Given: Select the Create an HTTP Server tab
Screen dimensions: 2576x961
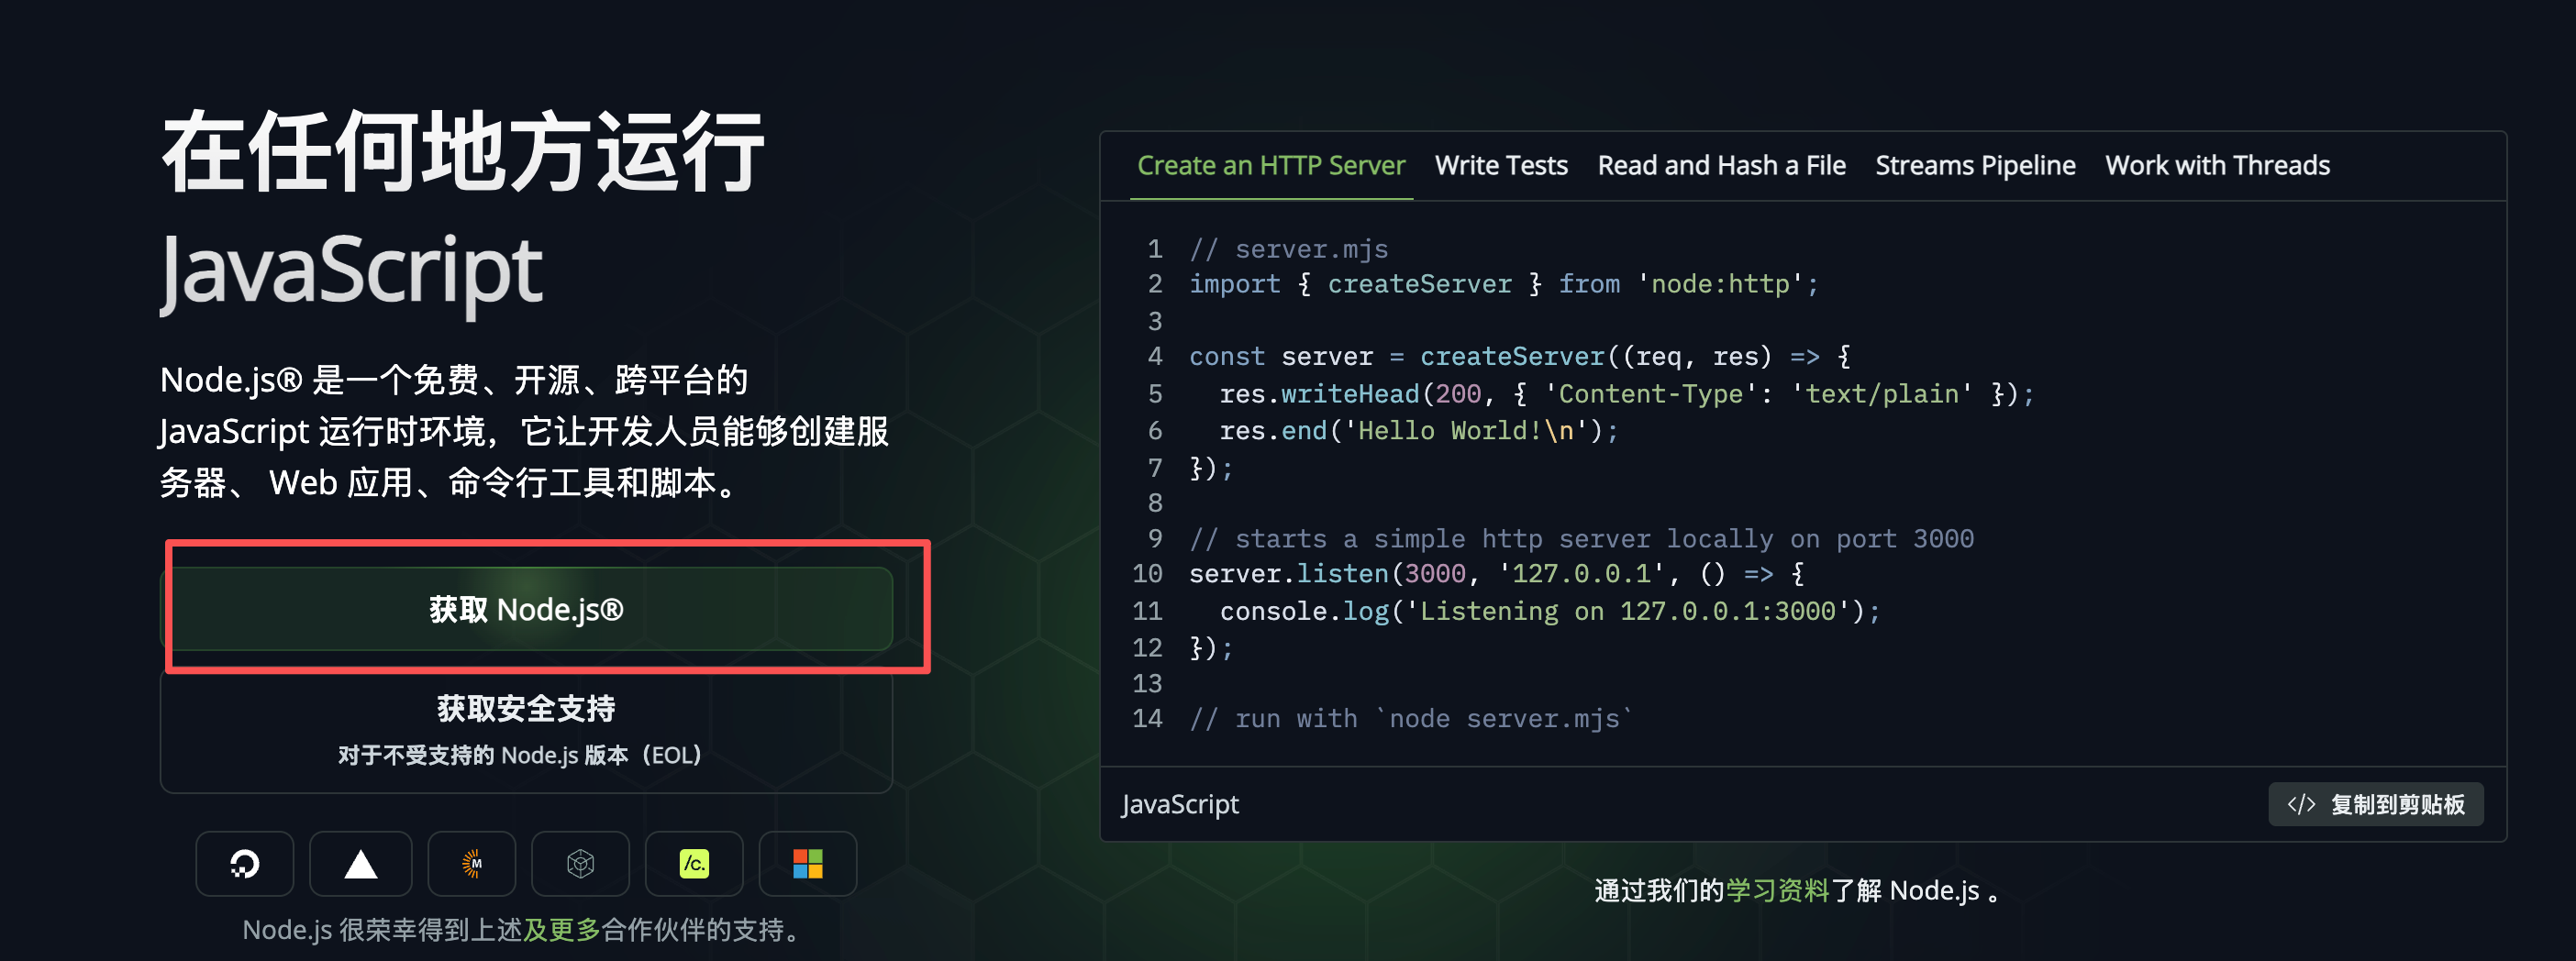Looking at the screenshot, I should coord(1271,165).
